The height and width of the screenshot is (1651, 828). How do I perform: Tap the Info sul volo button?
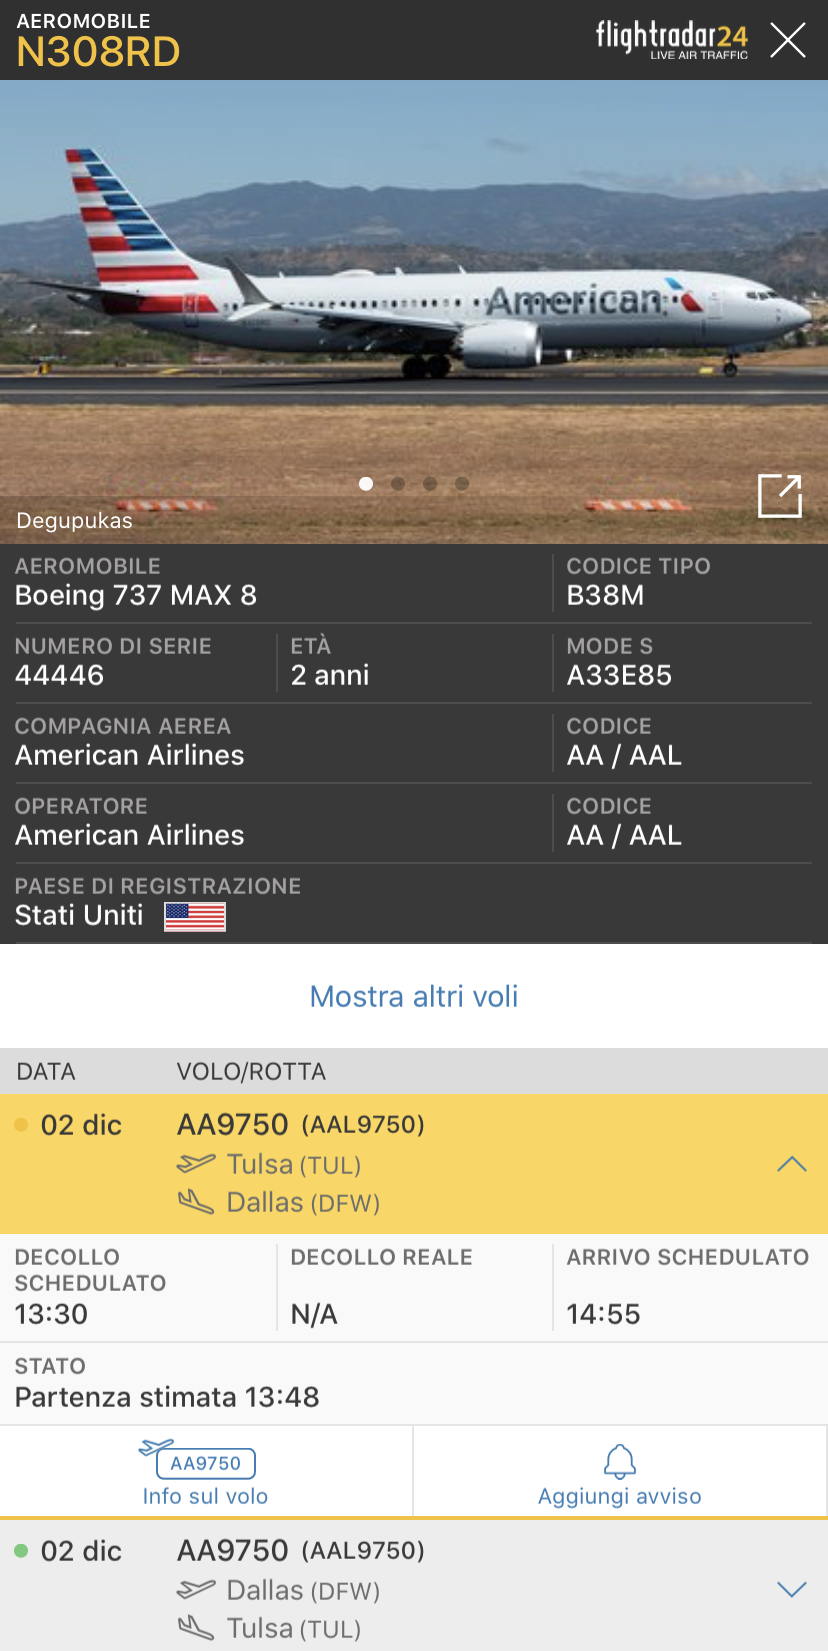[205, 1496]
